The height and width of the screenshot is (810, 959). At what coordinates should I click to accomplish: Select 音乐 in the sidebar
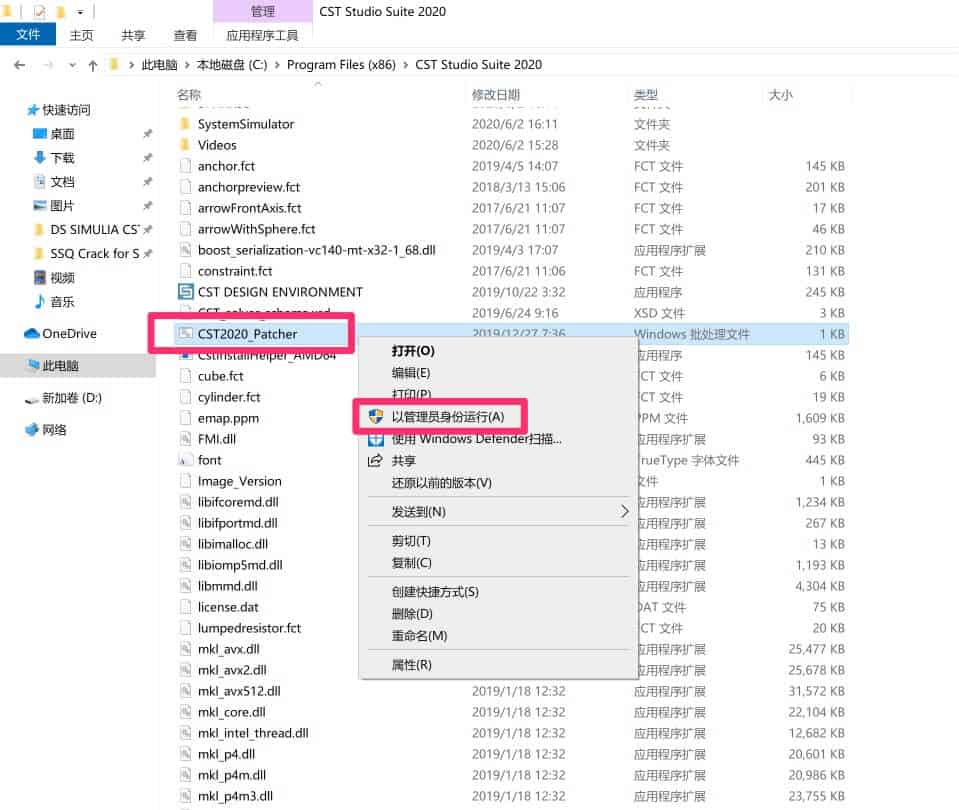[62, 302]
